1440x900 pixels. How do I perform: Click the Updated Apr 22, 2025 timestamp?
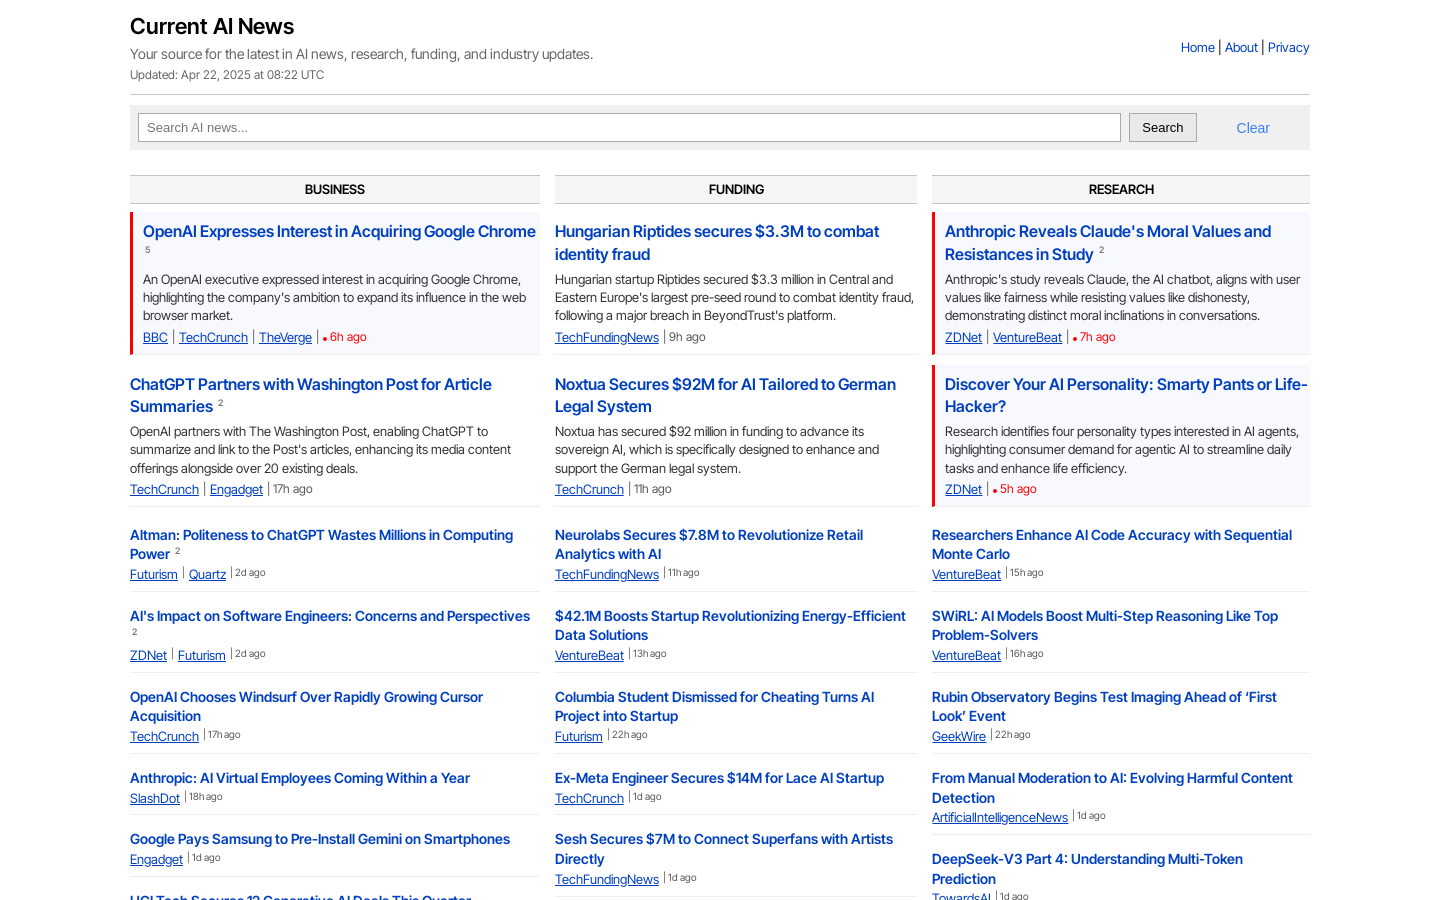(227, 75)
